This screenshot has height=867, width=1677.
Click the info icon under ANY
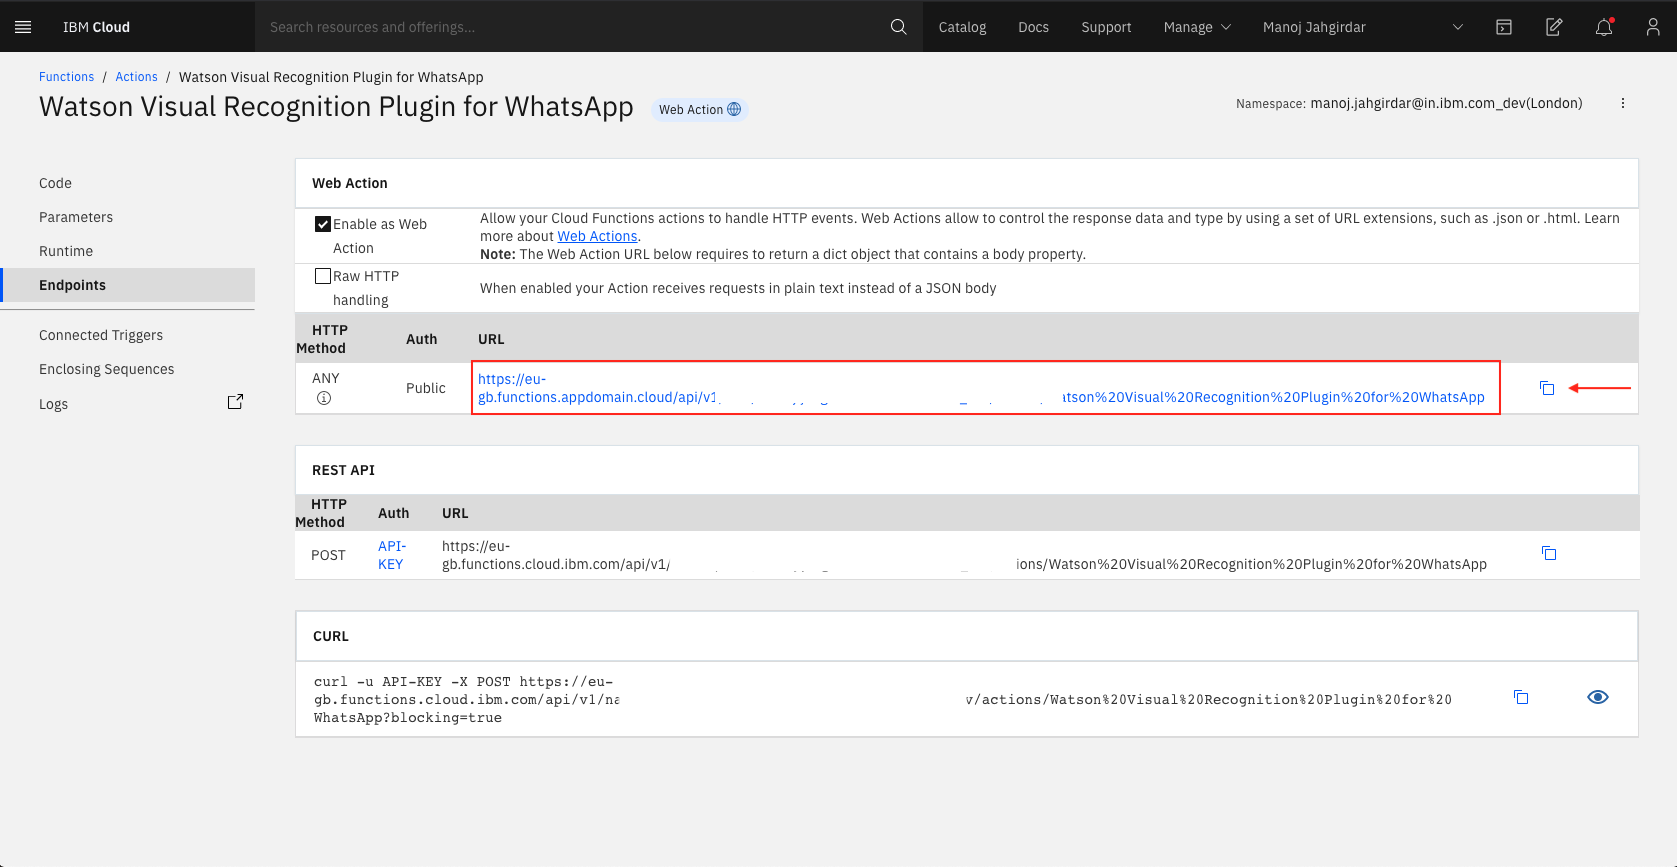click(324, 398)
